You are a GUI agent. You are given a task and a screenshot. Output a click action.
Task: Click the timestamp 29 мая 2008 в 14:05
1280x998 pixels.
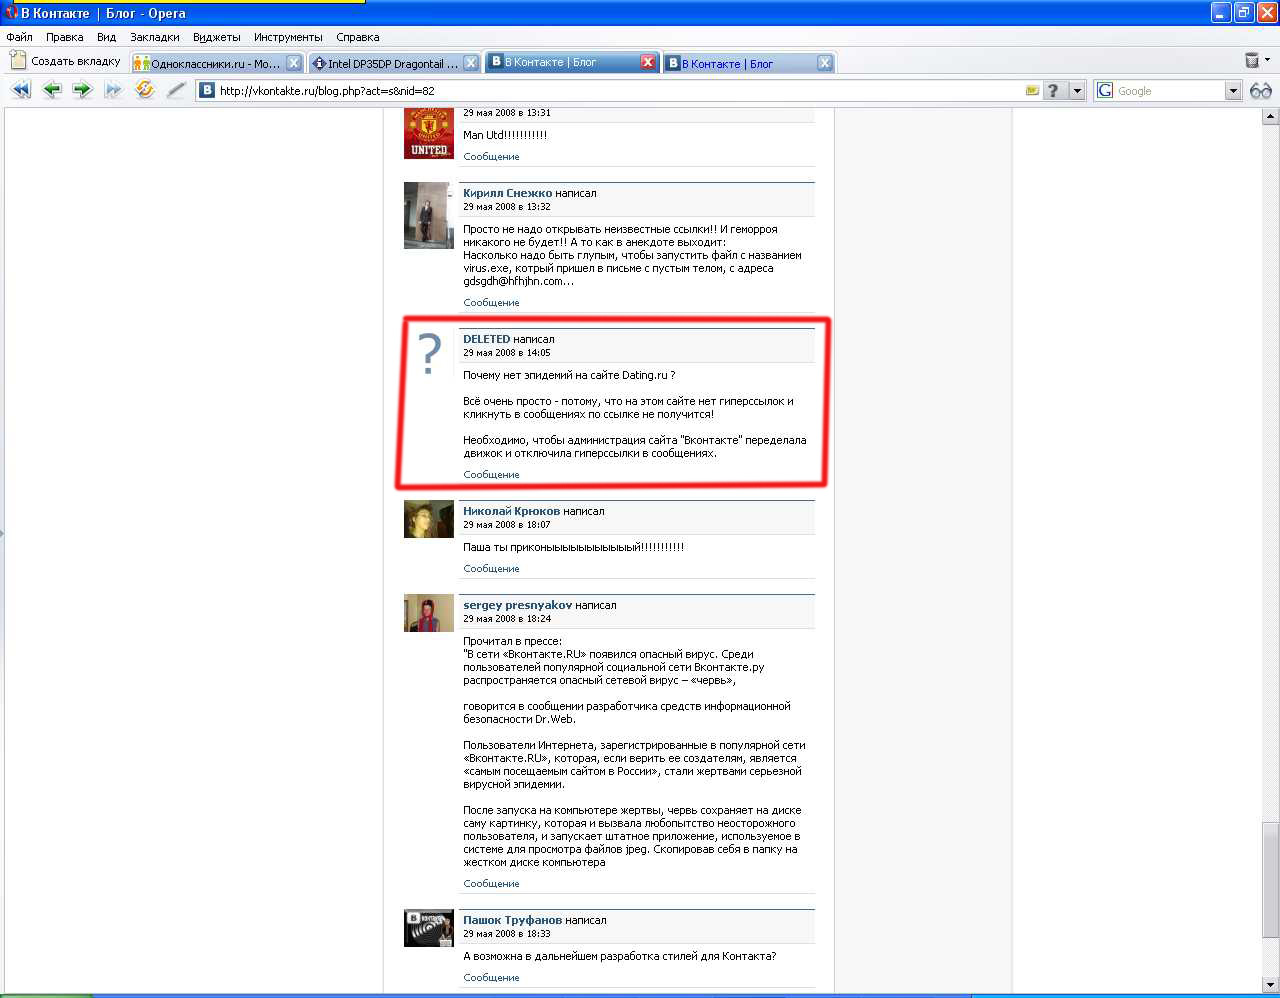507,353
